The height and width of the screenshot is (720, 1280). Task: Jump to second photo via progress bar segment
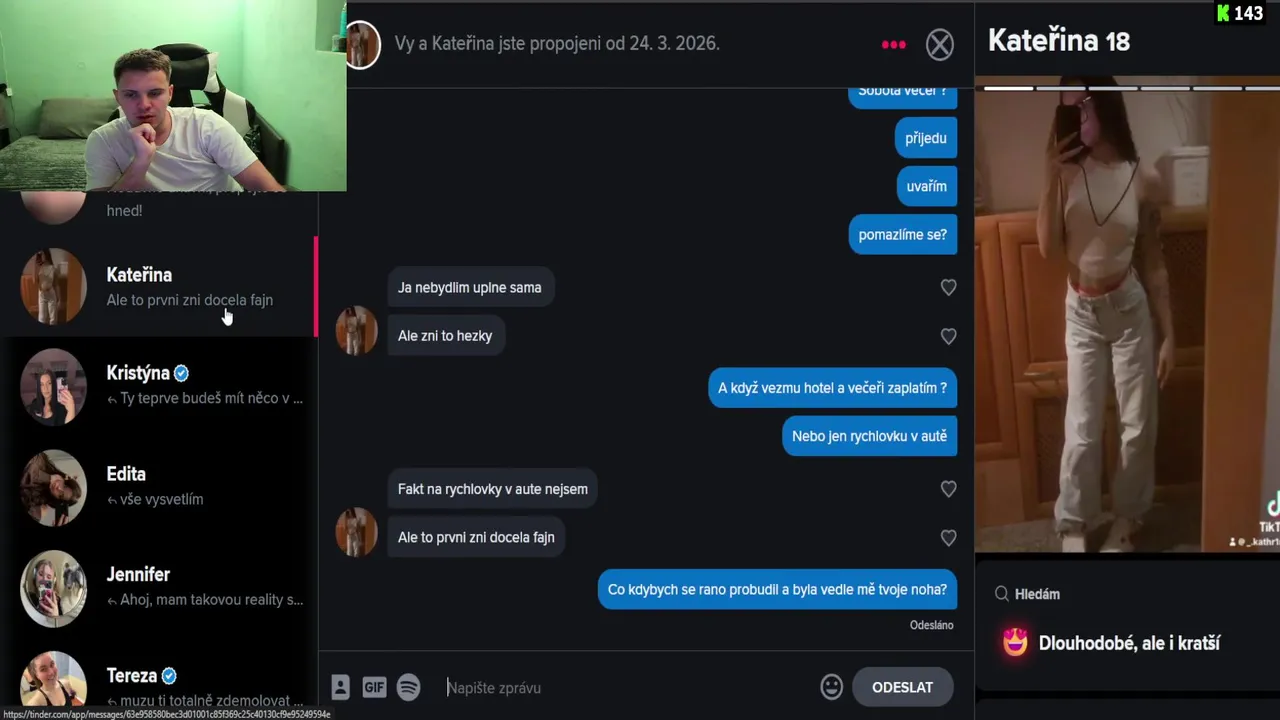coord(1061,88)
